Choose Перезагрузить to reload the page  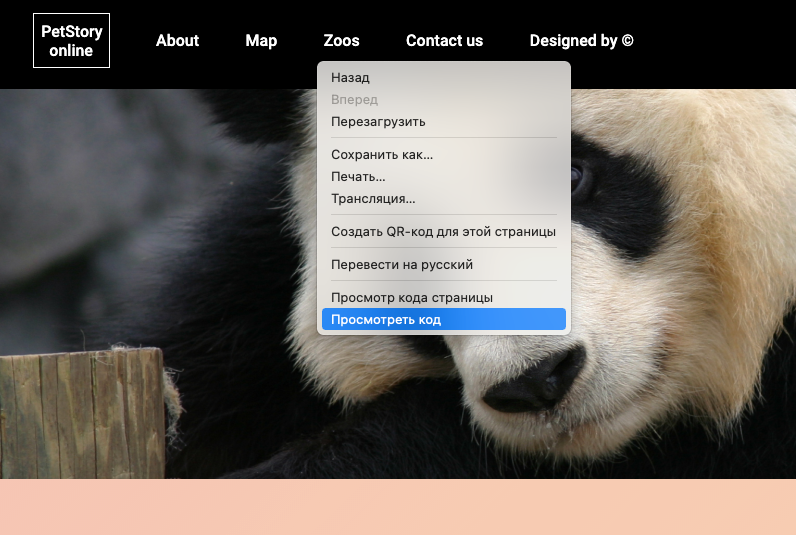(x=444, y=122)
